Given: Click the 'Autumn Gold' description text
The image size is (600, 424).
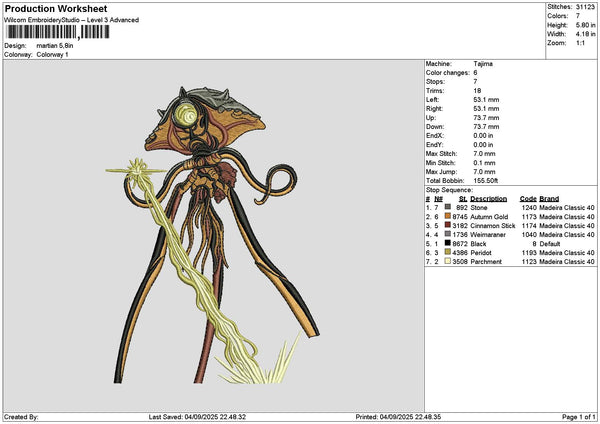Looking at the screenshot, I should 489,217.
